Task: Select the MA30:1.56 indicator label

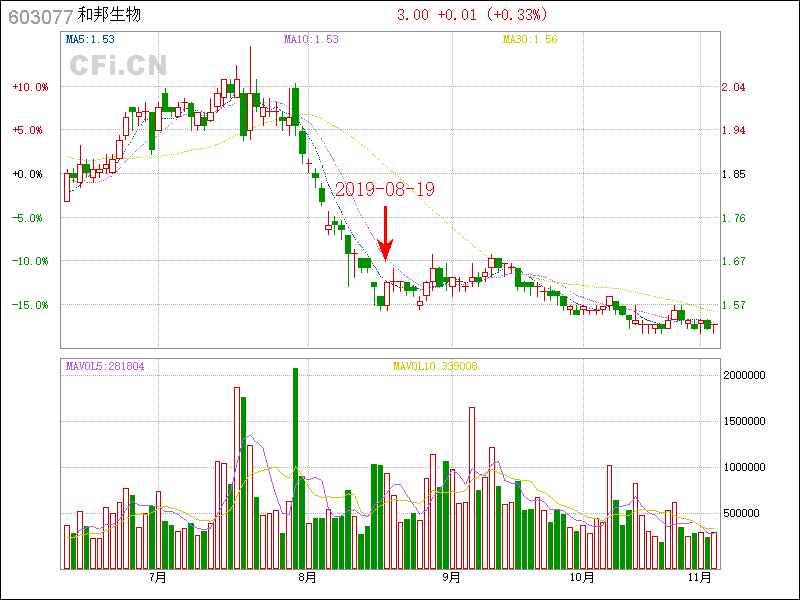Action: click(530, 40)
